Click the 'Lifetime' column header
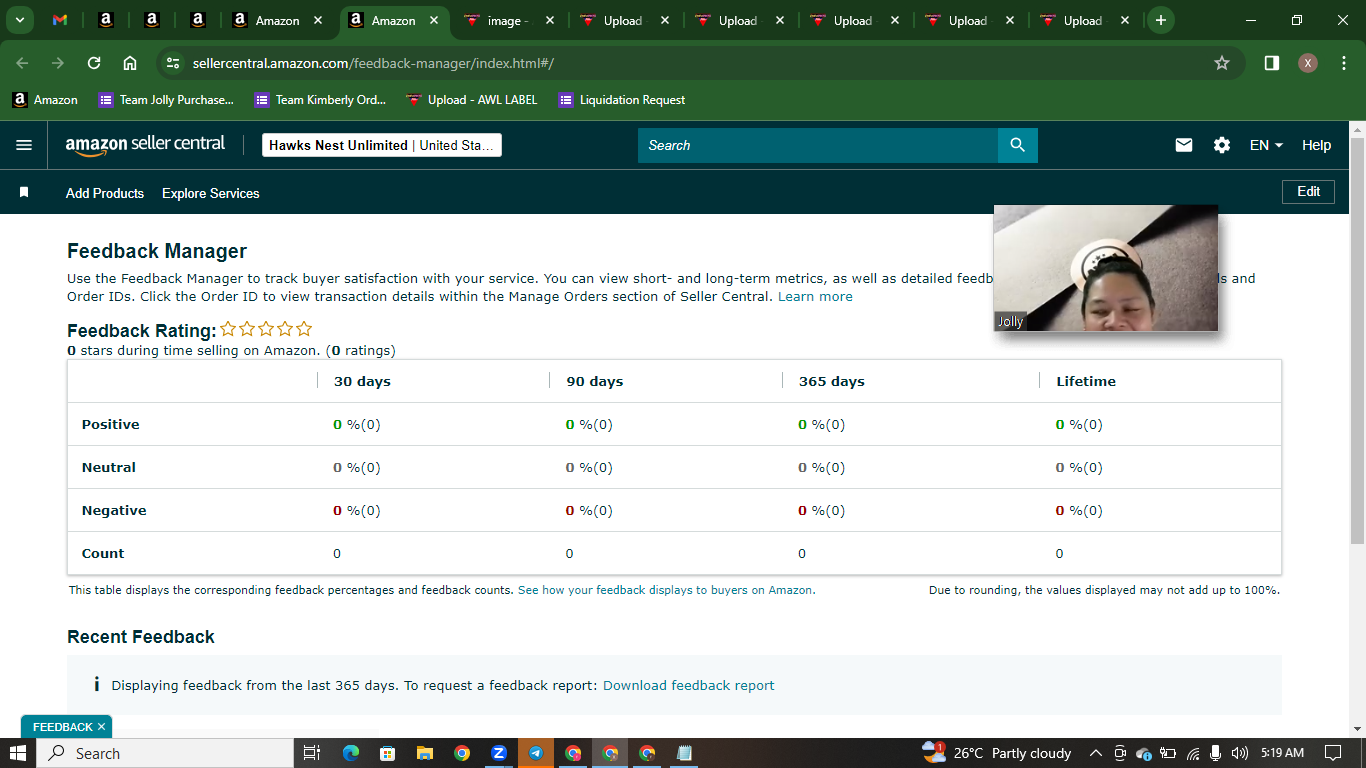Viewport: 1366px width, 768px height. (1086, 381)
